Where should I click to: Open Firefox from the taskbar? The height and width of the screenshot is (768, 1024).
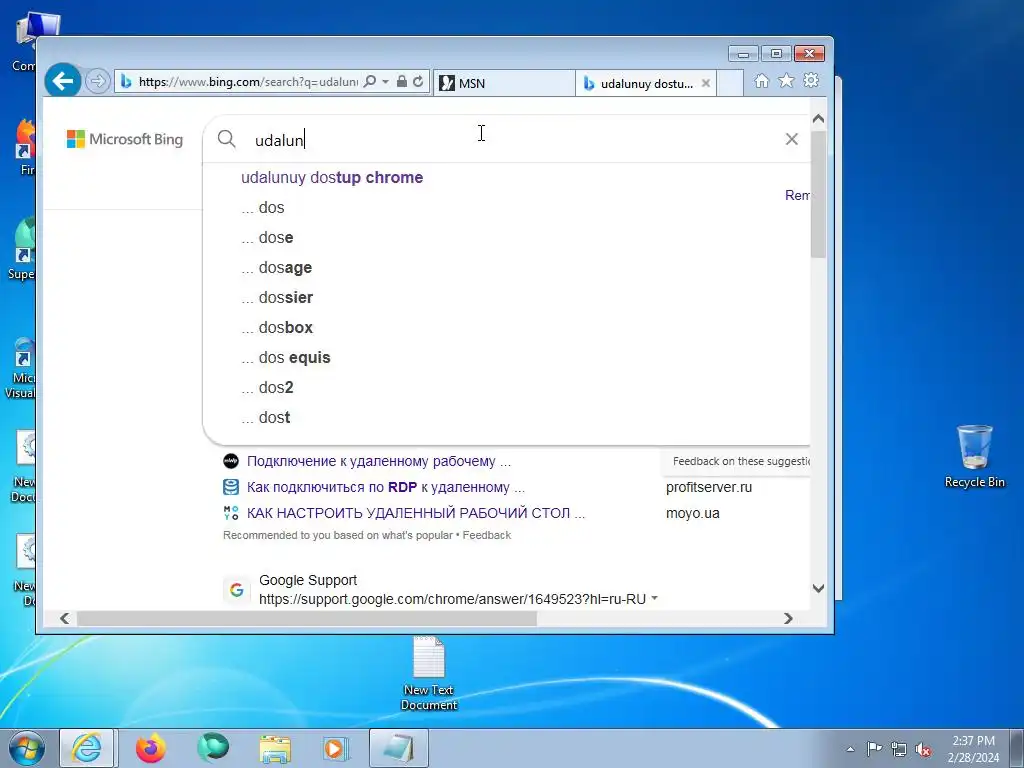point(150,748)
